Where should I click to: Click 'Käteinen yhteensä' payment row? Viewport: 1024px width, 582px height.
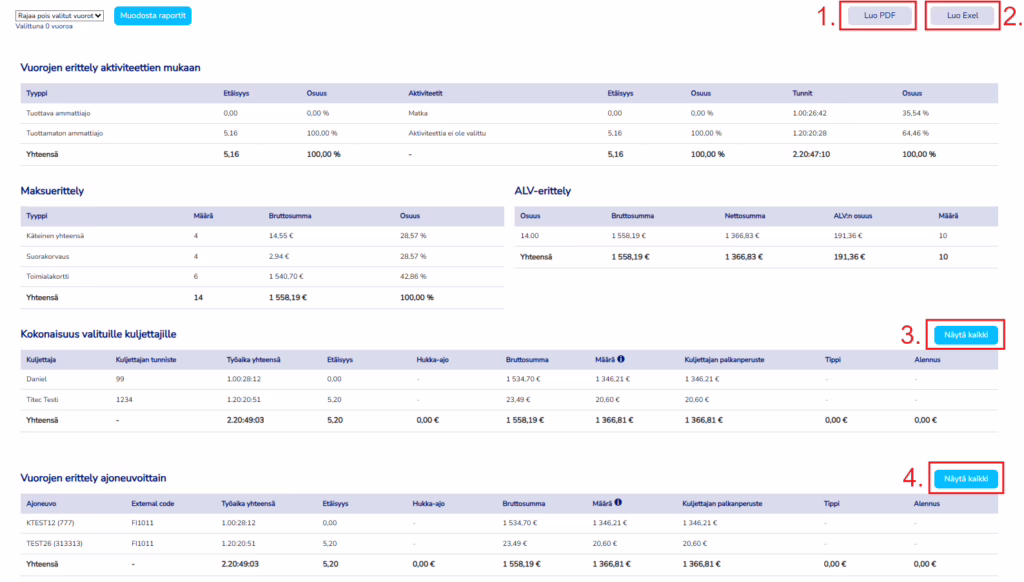point(57,234)
